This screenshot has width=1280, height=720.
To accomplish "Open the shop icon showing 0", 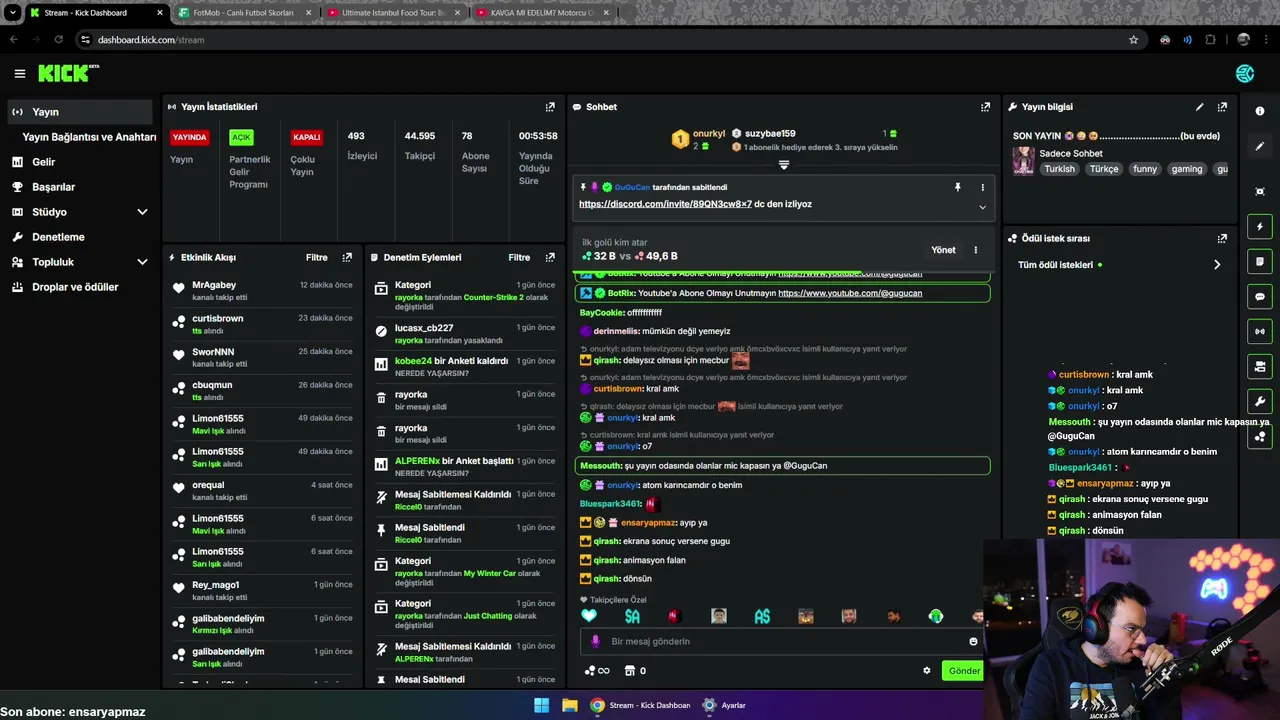I will [635, 671].
